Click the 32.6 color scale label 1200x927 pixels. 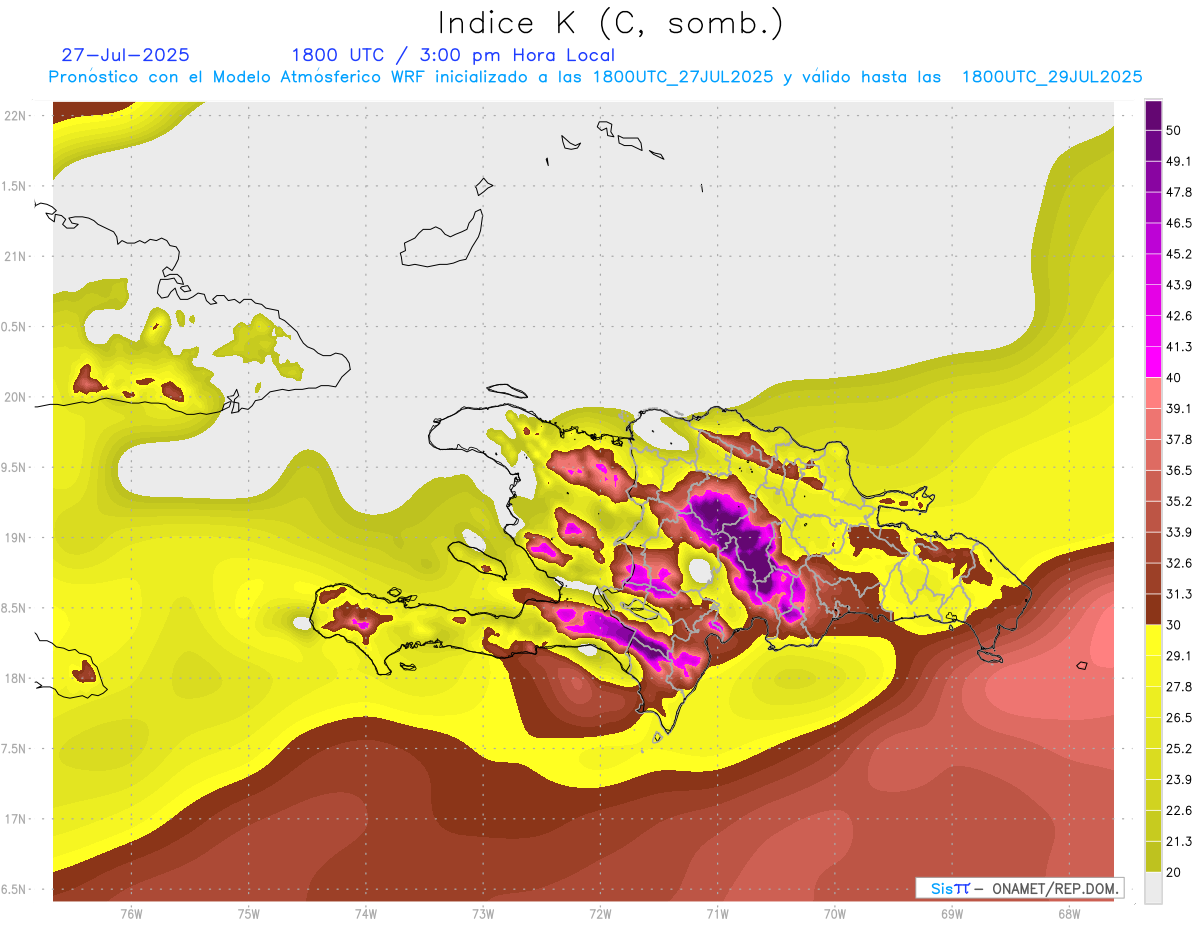pos(1178,563)
